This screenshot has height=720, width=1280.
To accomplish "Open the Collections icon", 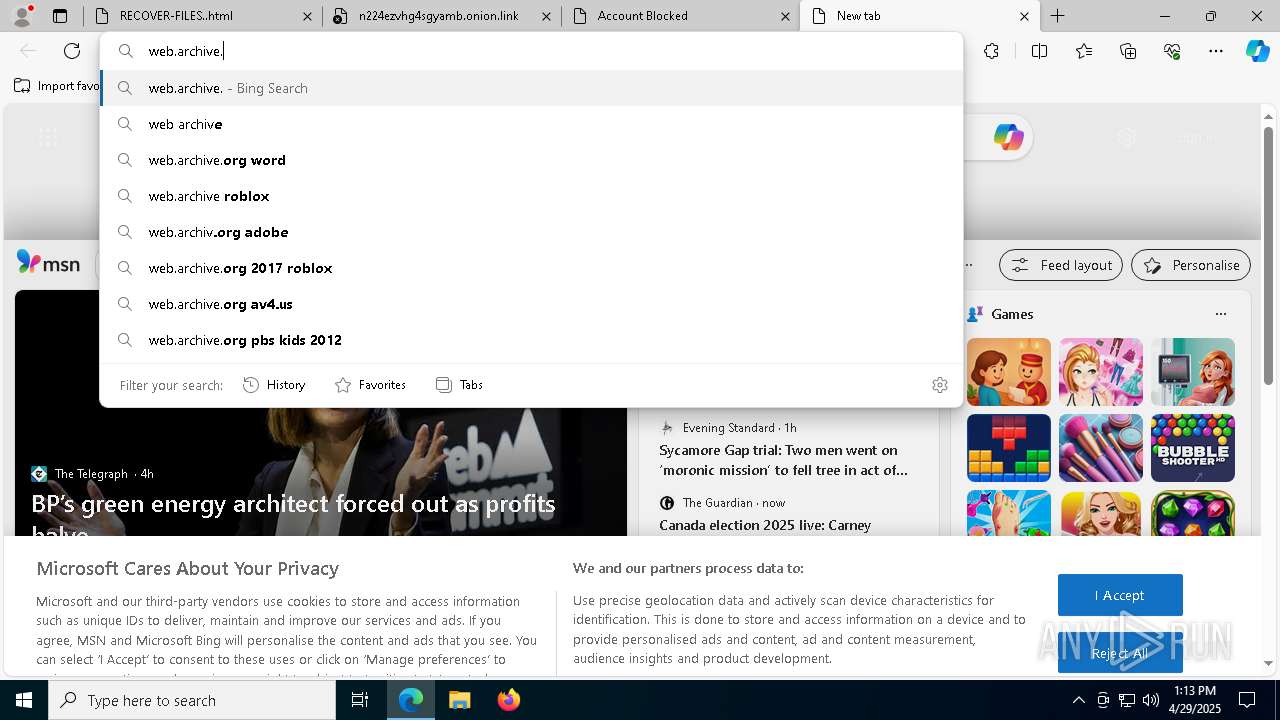I will (x=1128, y=51).
